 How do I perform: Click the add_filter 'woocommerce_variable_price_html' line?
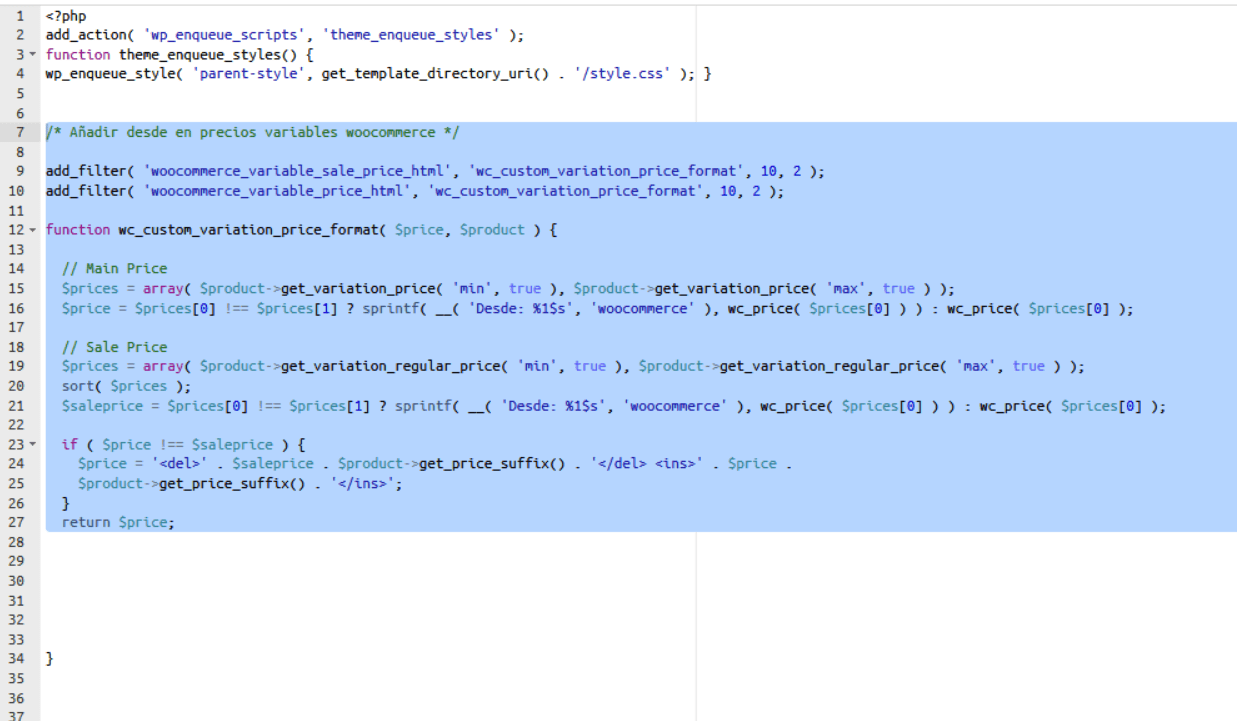(414, 191)
